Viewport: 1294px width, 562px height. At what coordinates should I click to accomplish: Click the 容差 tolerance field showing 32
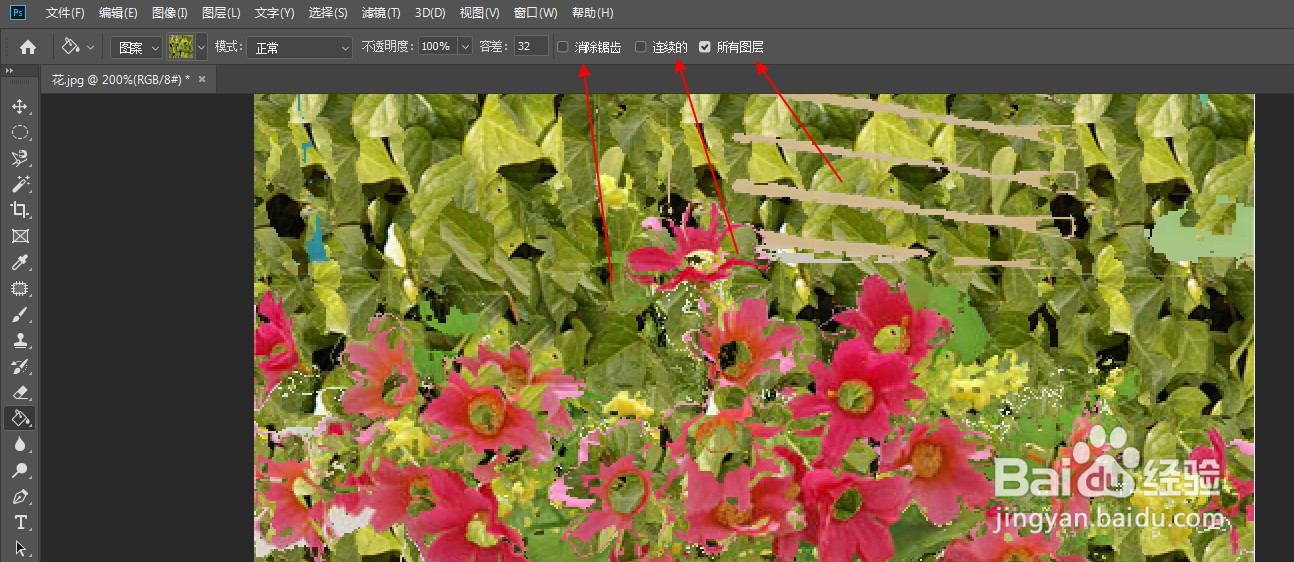tap(531, 46)
